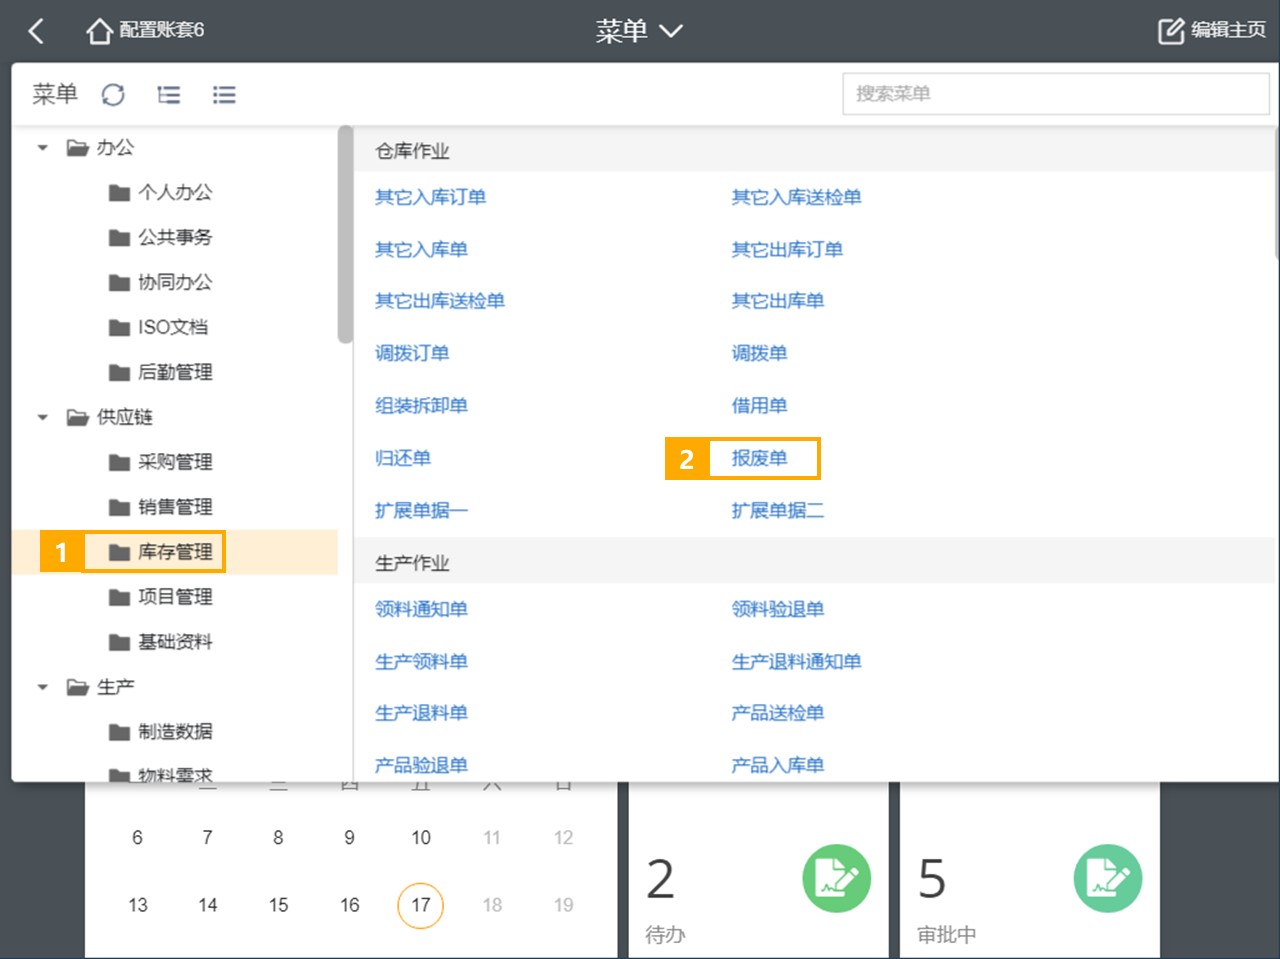Viewport: 1280px width, 959px height.
Task: Open the 领料通知单 link
Action: tap(421, 610)
